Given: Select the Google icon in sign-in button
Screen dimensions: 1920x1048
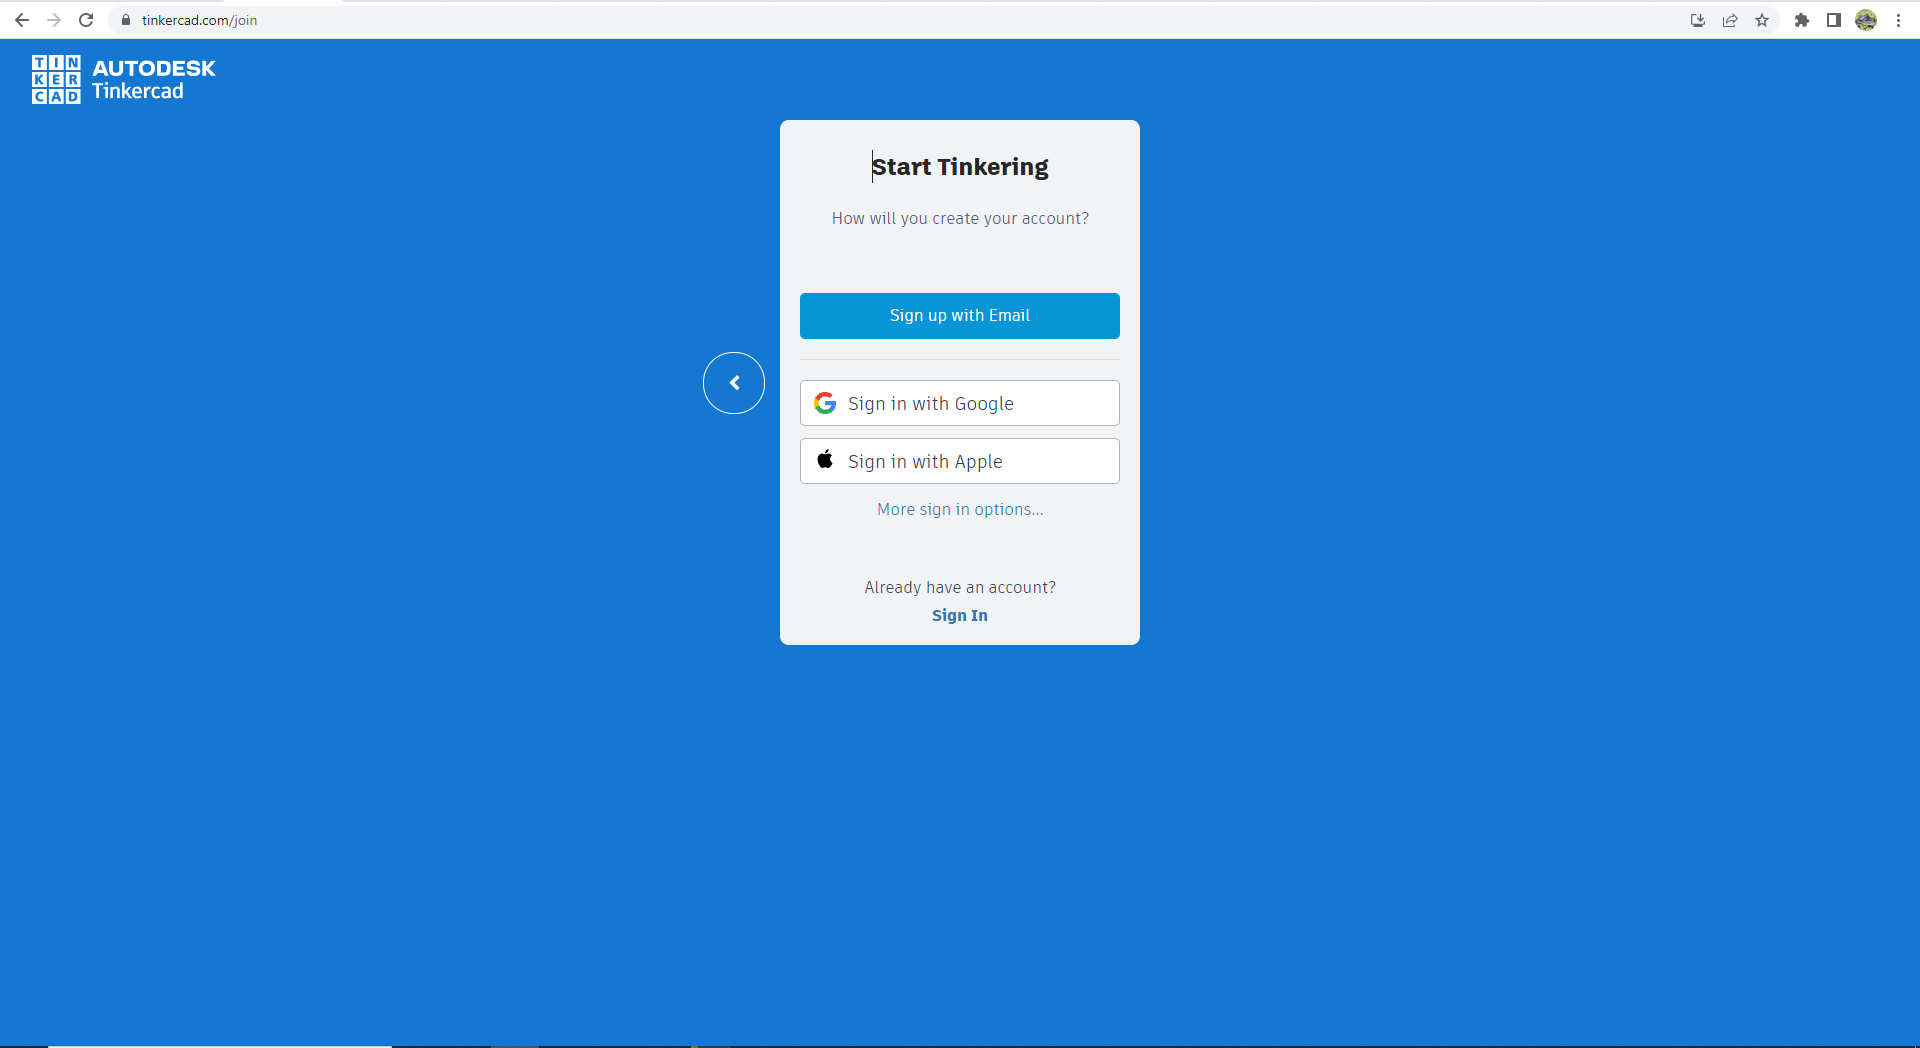Looking at the screenshot, I should (x=824, y=403).
